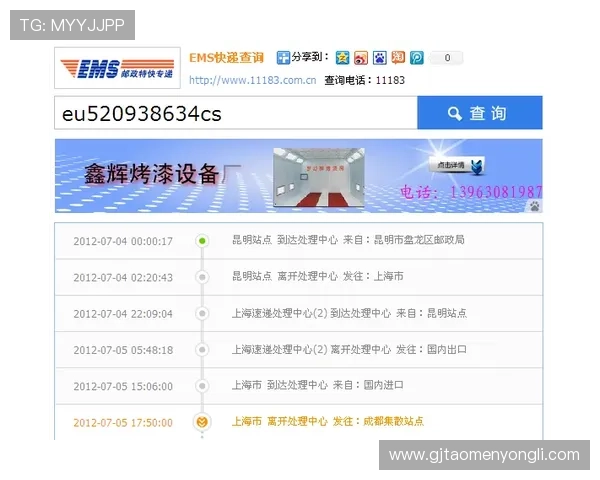This screenshot has height=480, width=600.
Task: Click the EMS快递查询 title
Action: pos(227,58)
